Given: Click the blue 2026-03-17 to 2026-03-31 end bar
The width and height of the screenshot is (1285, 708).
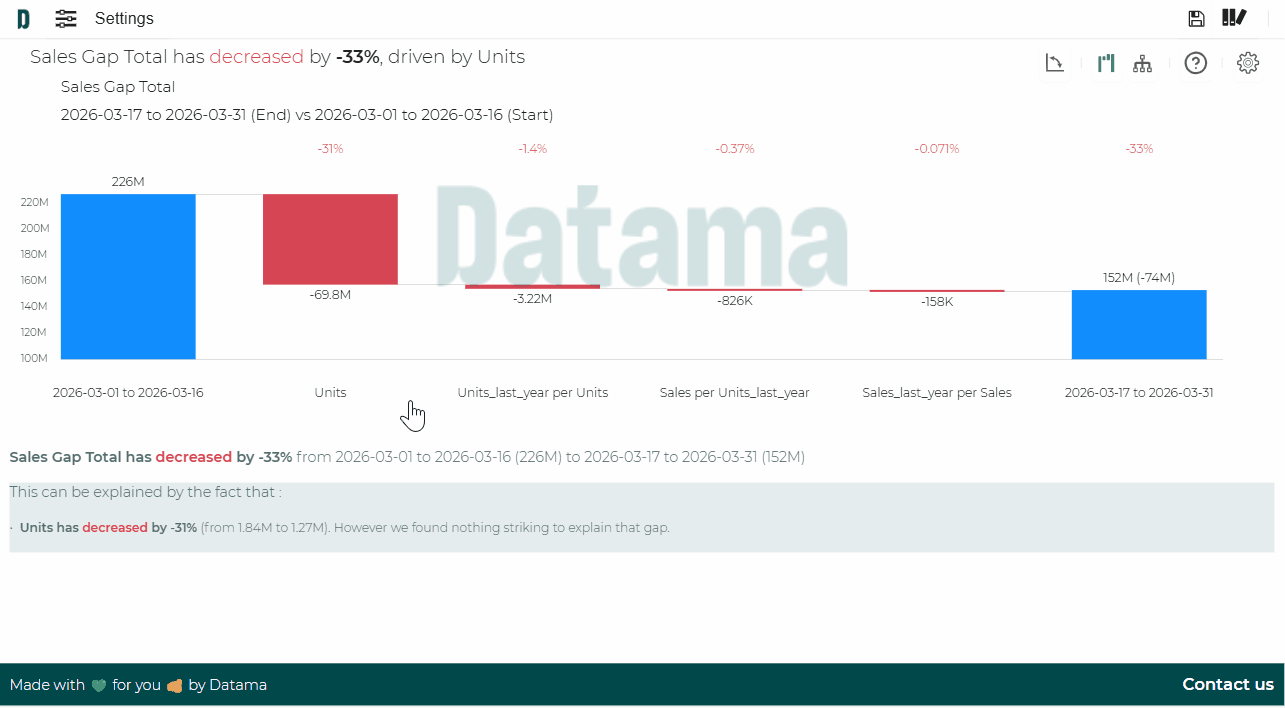Looking at the screenshot, I should [x=1139, y=325].
